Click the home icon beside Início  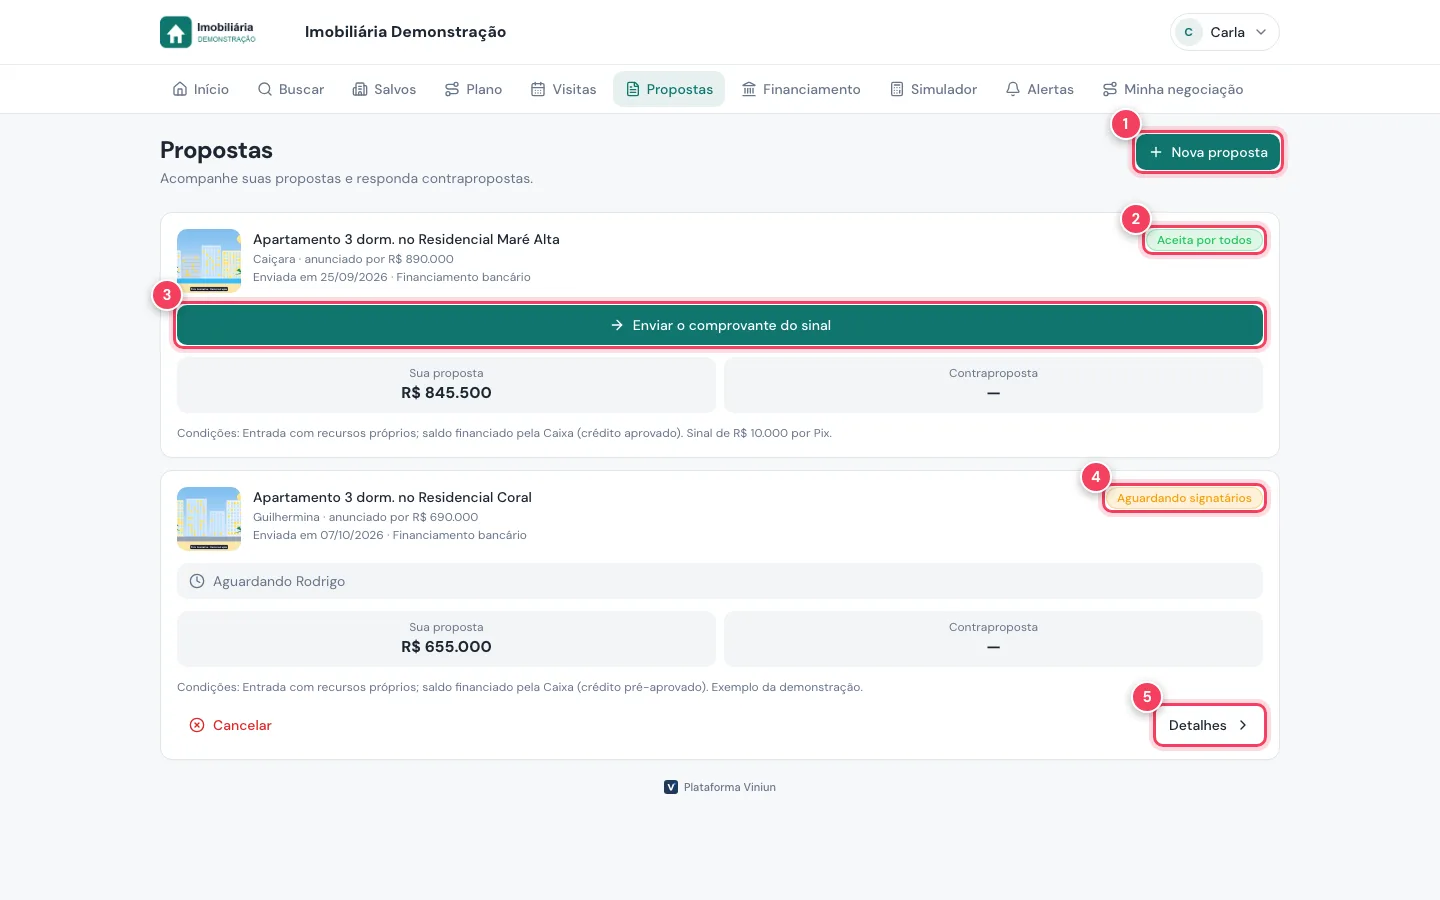[x=180, y=89]
